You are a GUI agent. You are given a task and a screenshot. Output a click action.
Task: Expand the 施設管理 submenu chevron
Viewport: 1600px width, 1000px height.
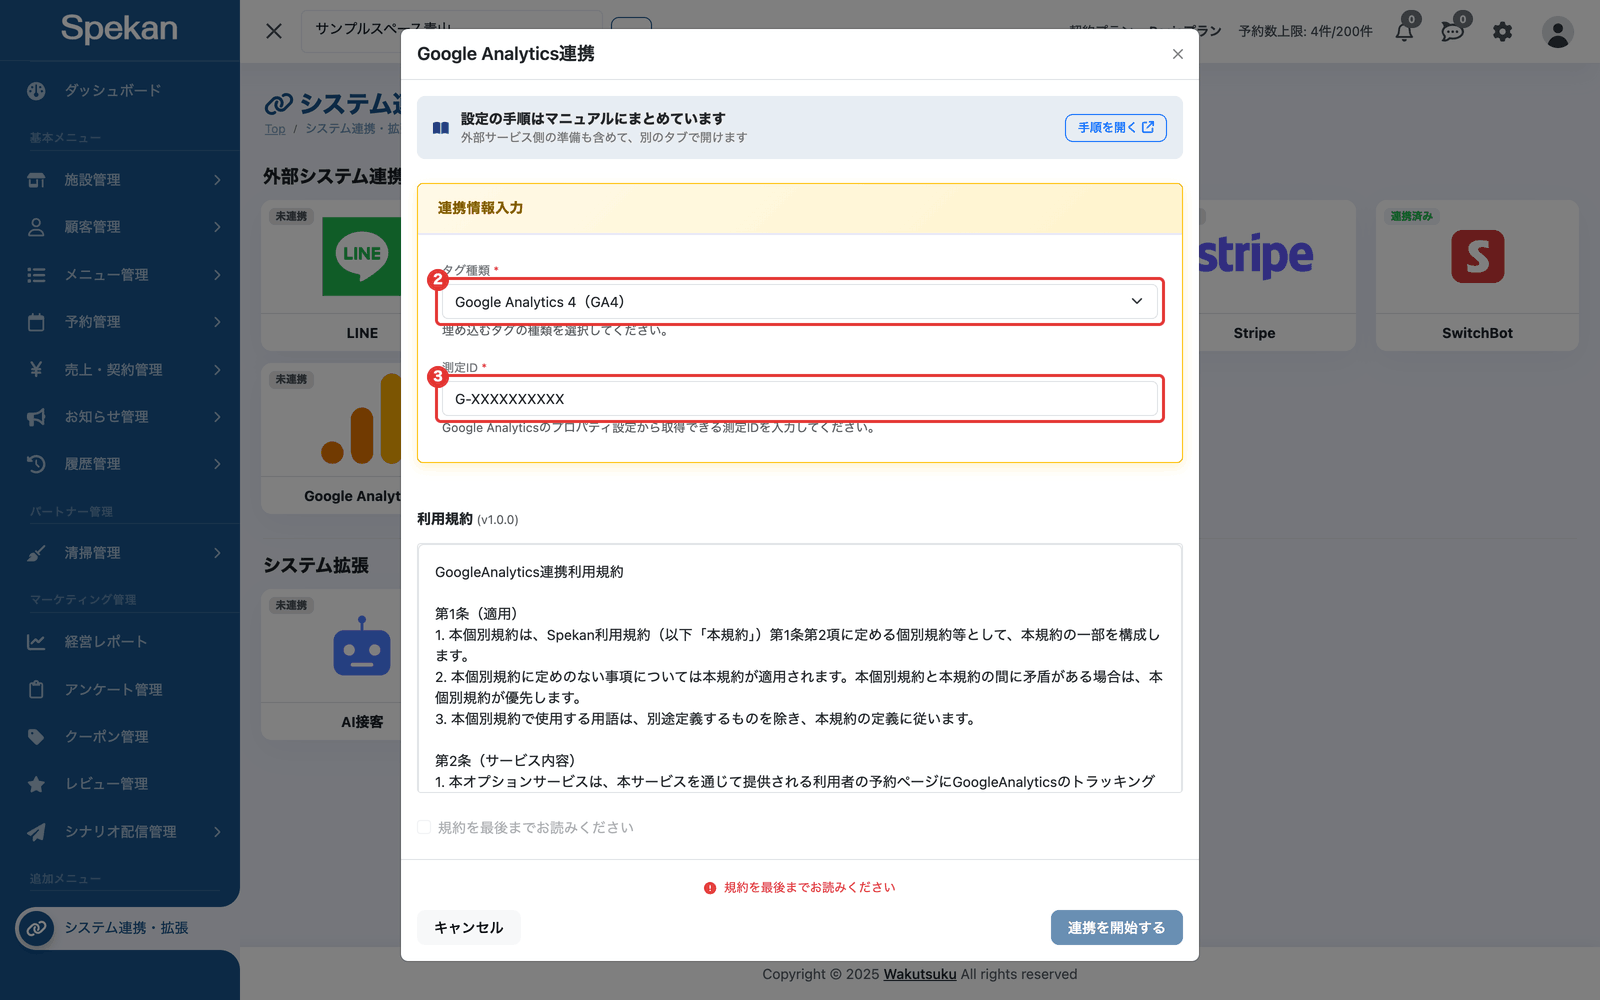(217, 180)
